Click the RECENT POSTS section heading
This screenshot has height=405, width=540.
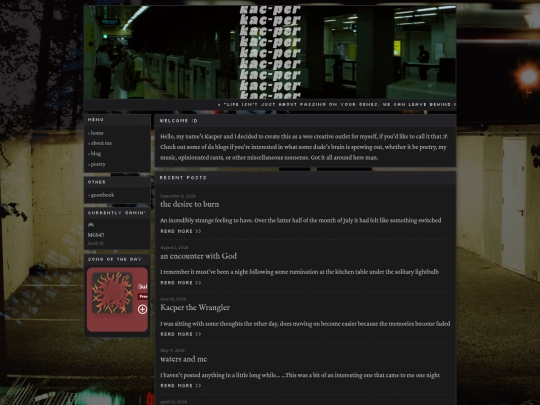coord(183,178)
